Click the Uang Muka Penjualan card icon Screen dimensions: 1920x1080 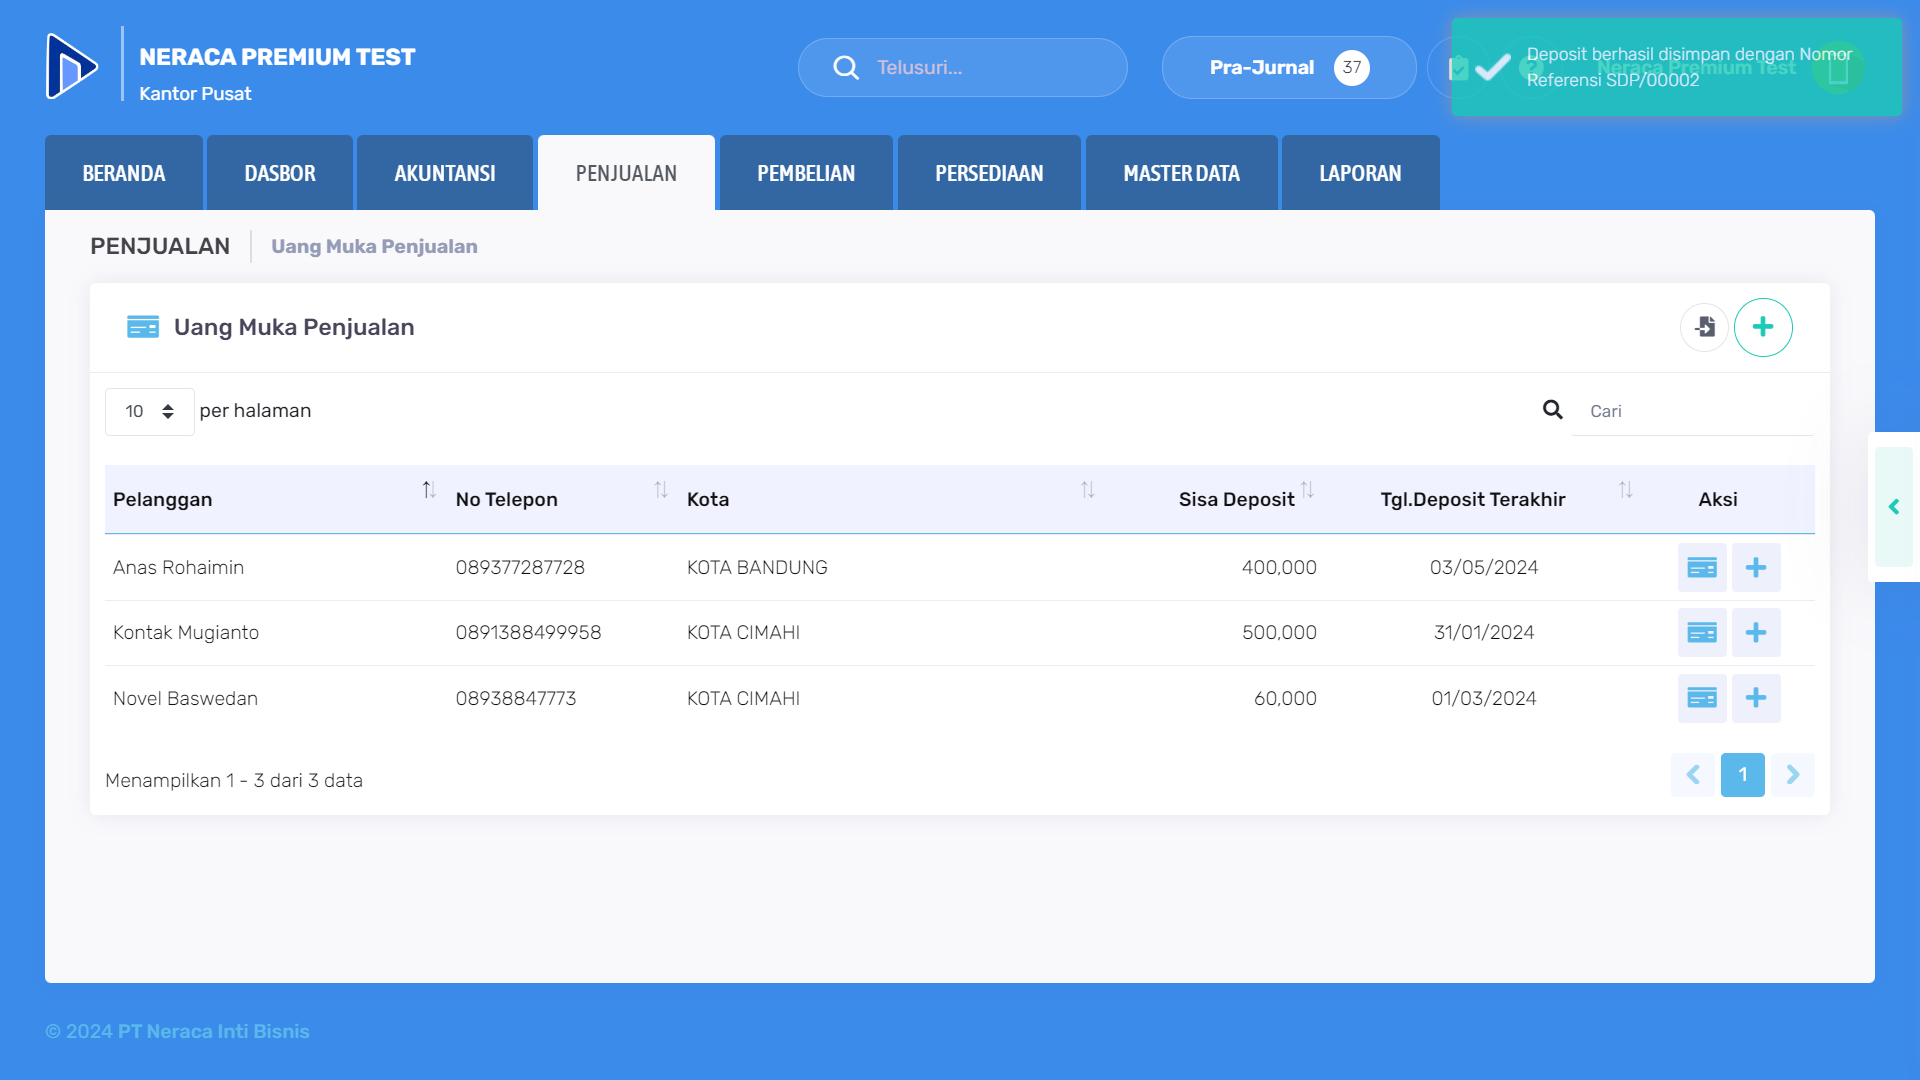point(143,327)
